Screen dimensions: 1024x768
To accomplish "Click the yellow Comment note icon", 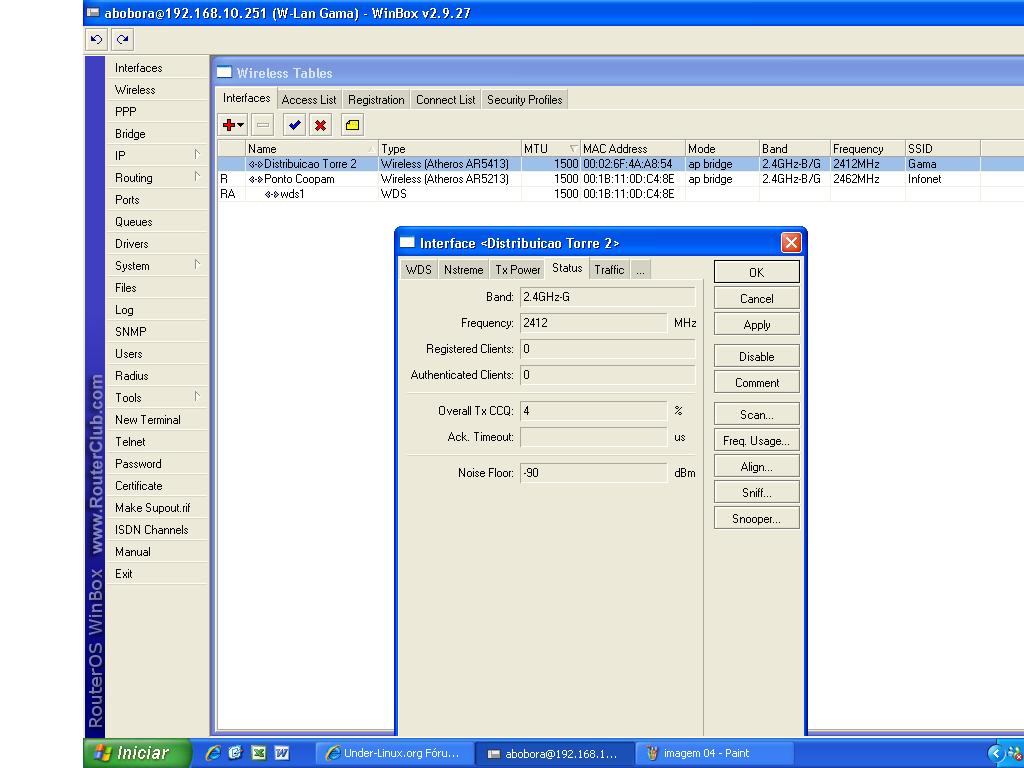I will (352, 125).
